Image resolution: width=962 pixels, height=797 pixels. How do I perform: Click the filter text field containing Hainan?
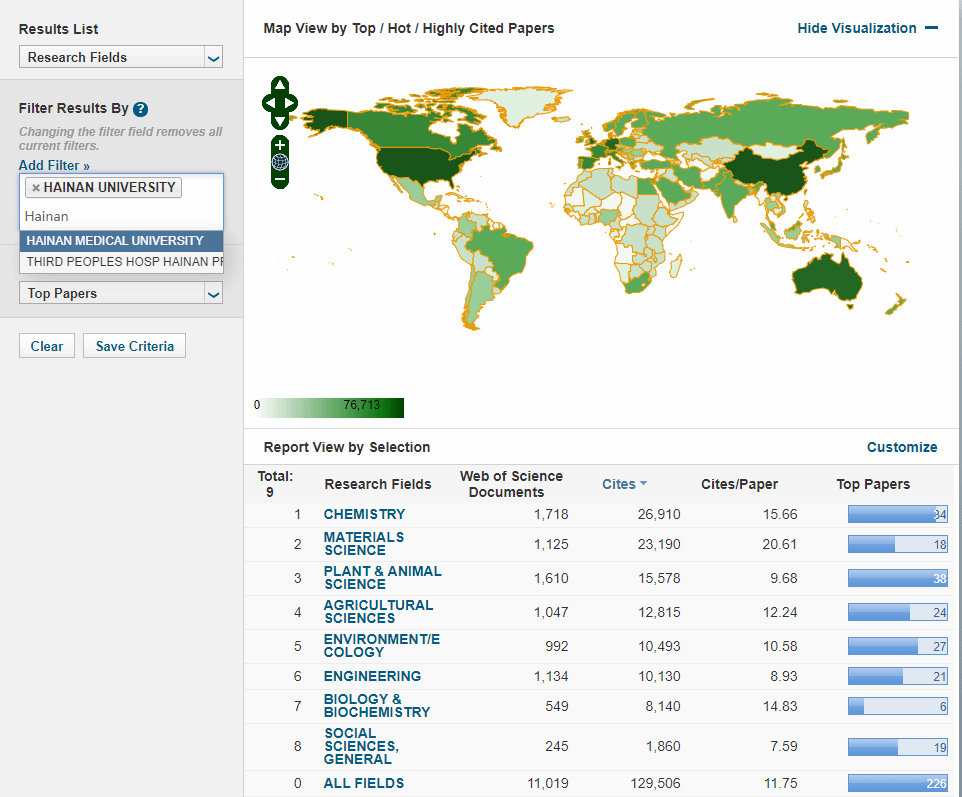[x=121, y=216]
